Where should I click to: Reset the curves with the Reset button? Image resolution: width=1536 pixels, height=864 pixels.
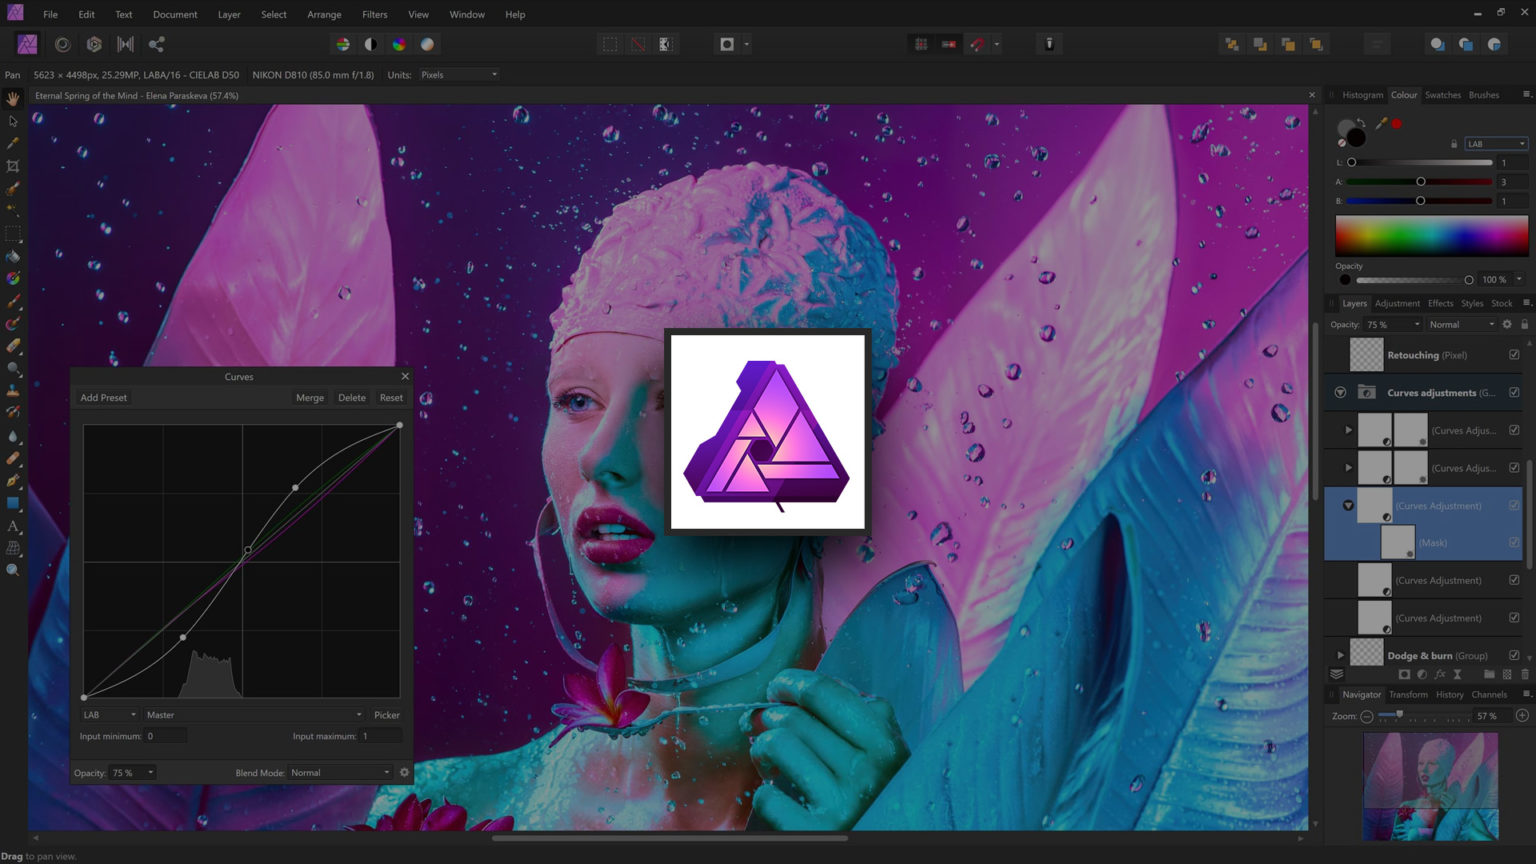(391, 397)
